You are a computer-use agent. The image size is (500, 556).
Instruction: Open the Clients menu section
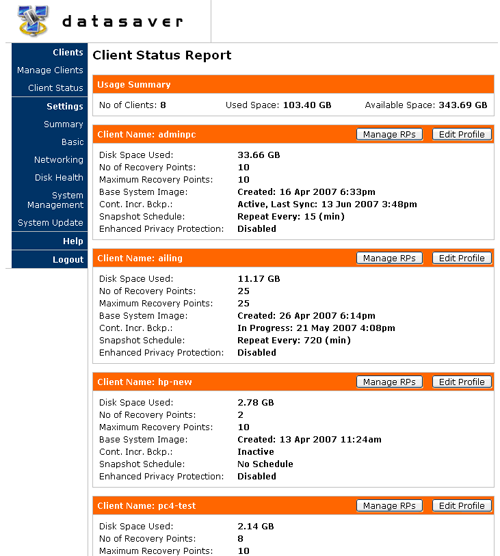(x=68, y=52)
